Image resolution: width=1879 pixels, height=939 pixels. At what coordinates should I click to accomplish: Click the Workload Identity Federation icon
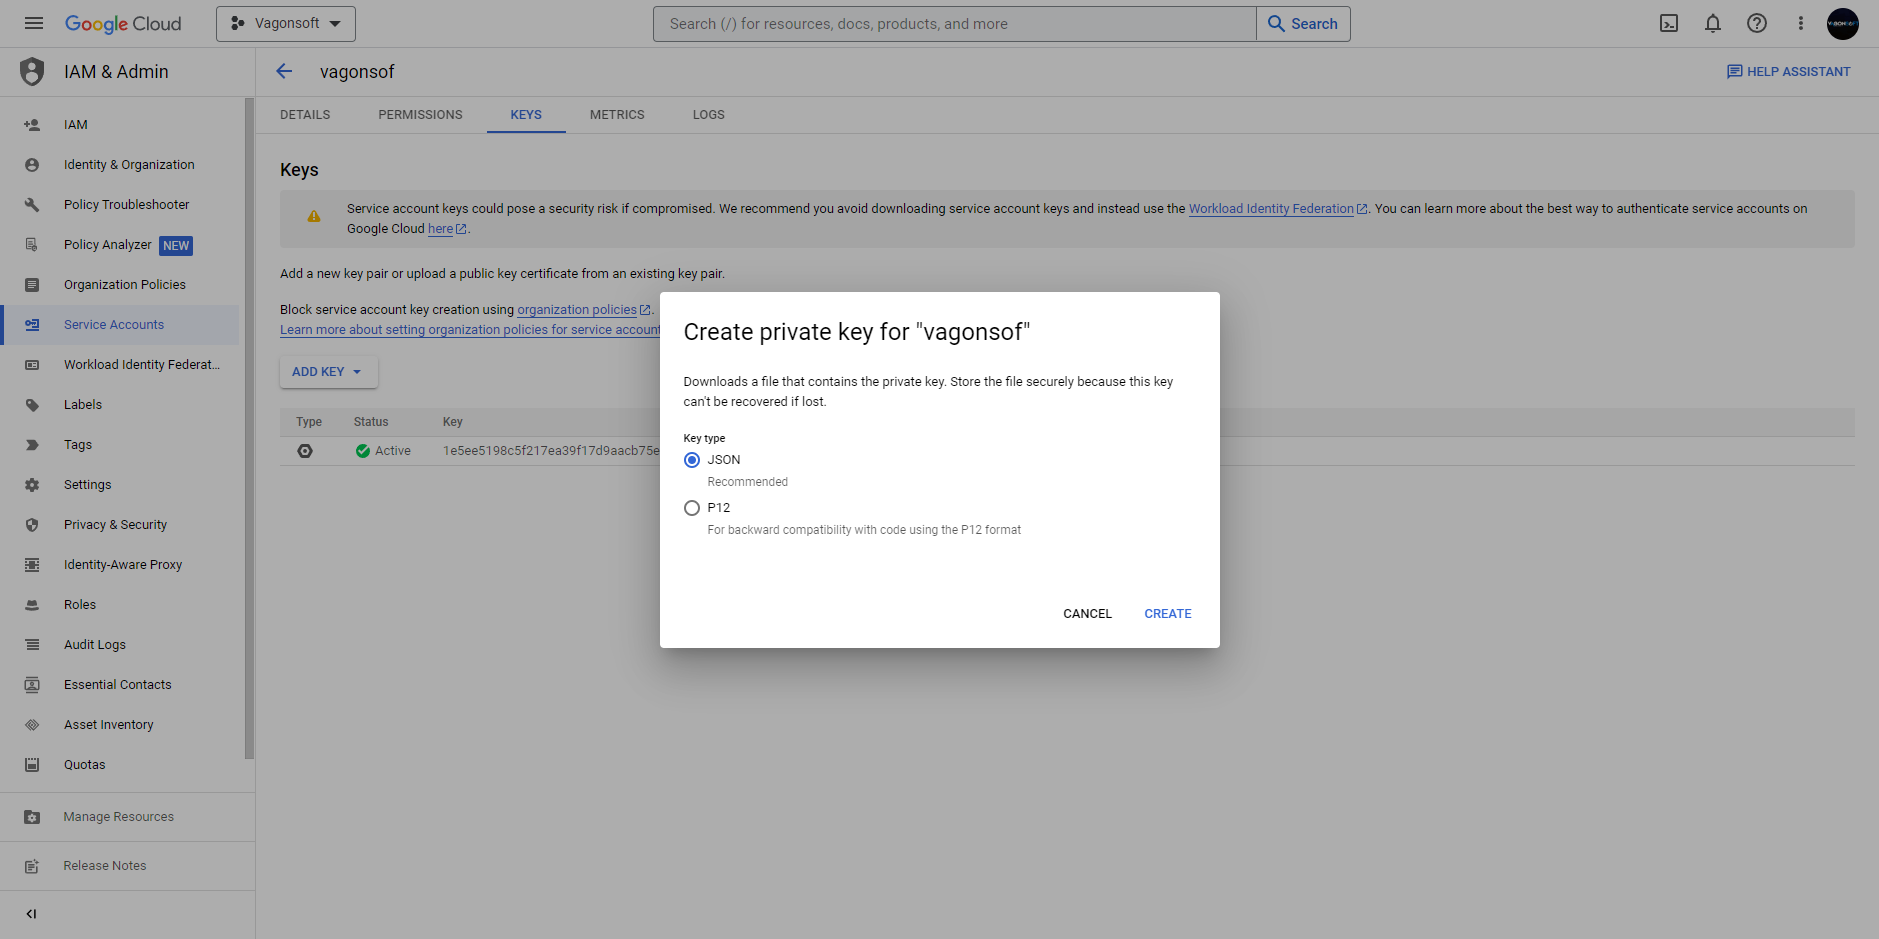tap(32, 365)
